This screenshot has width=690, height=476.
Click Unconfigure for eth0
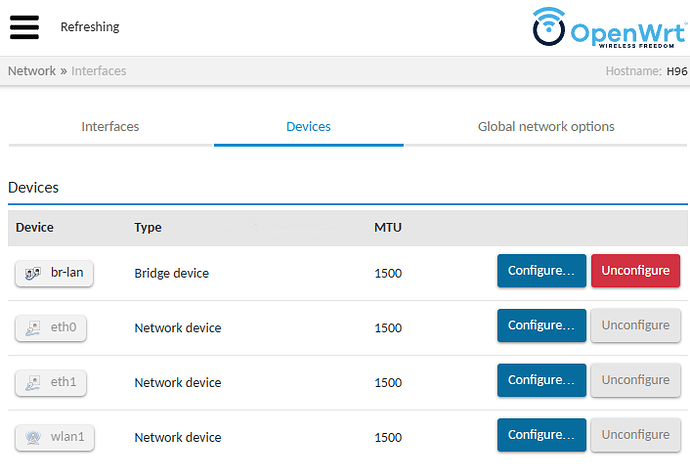coord(635,326)
